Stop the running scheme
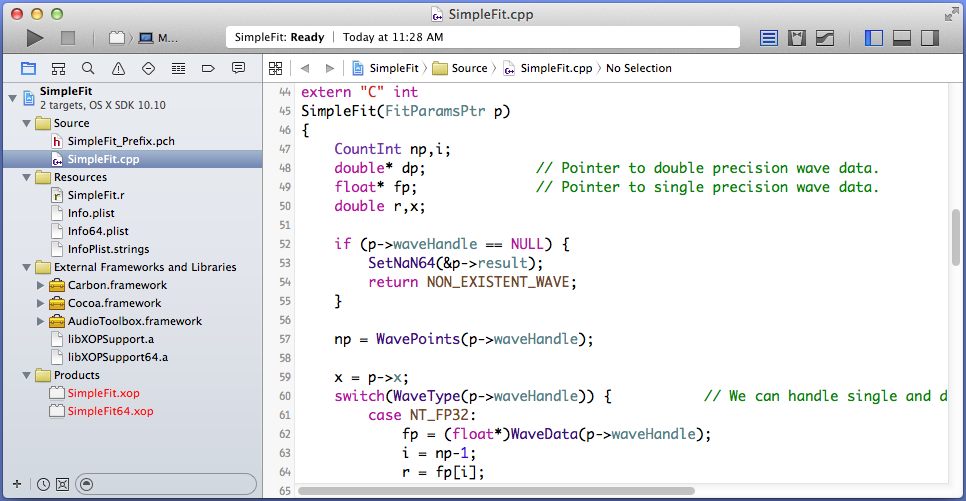The width and height of the screenshot is (966, 501). click(x=68, y=38)
